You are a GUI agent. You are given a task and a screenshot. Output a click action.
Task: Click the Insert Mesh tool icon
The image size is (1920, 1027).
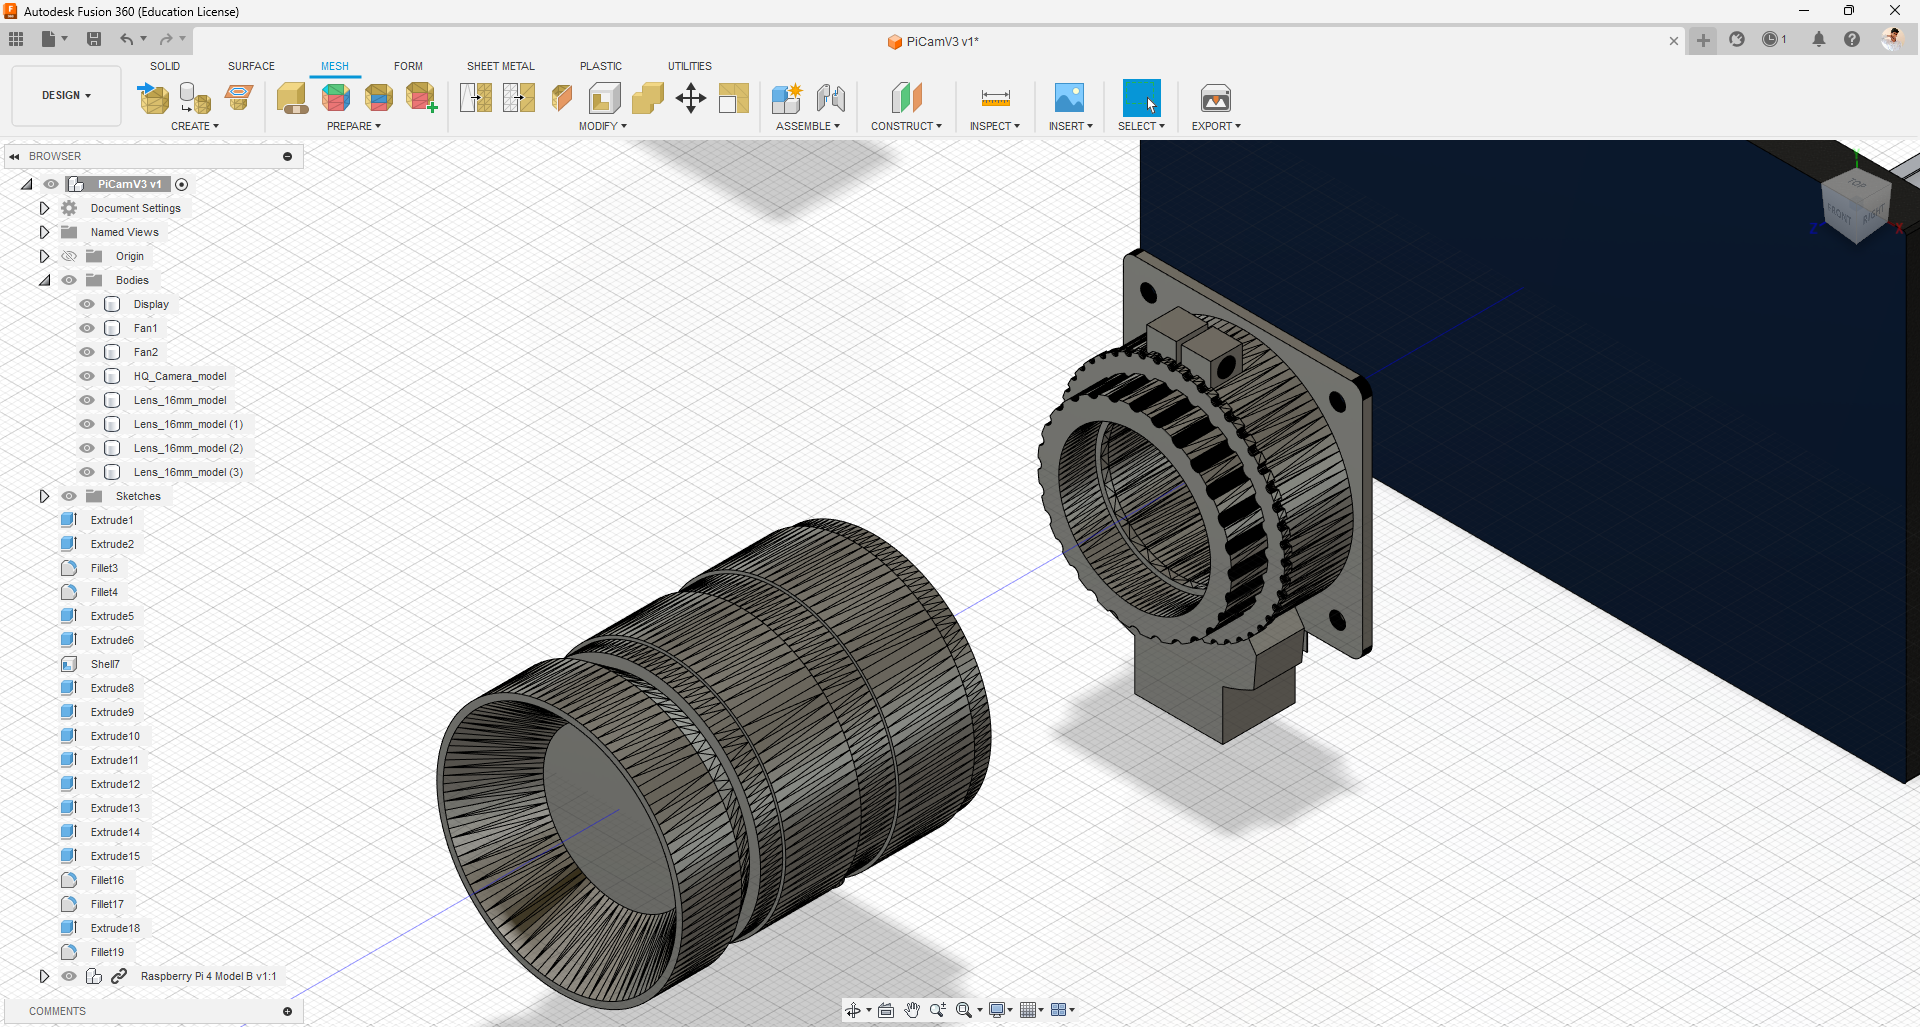[153, 98]
